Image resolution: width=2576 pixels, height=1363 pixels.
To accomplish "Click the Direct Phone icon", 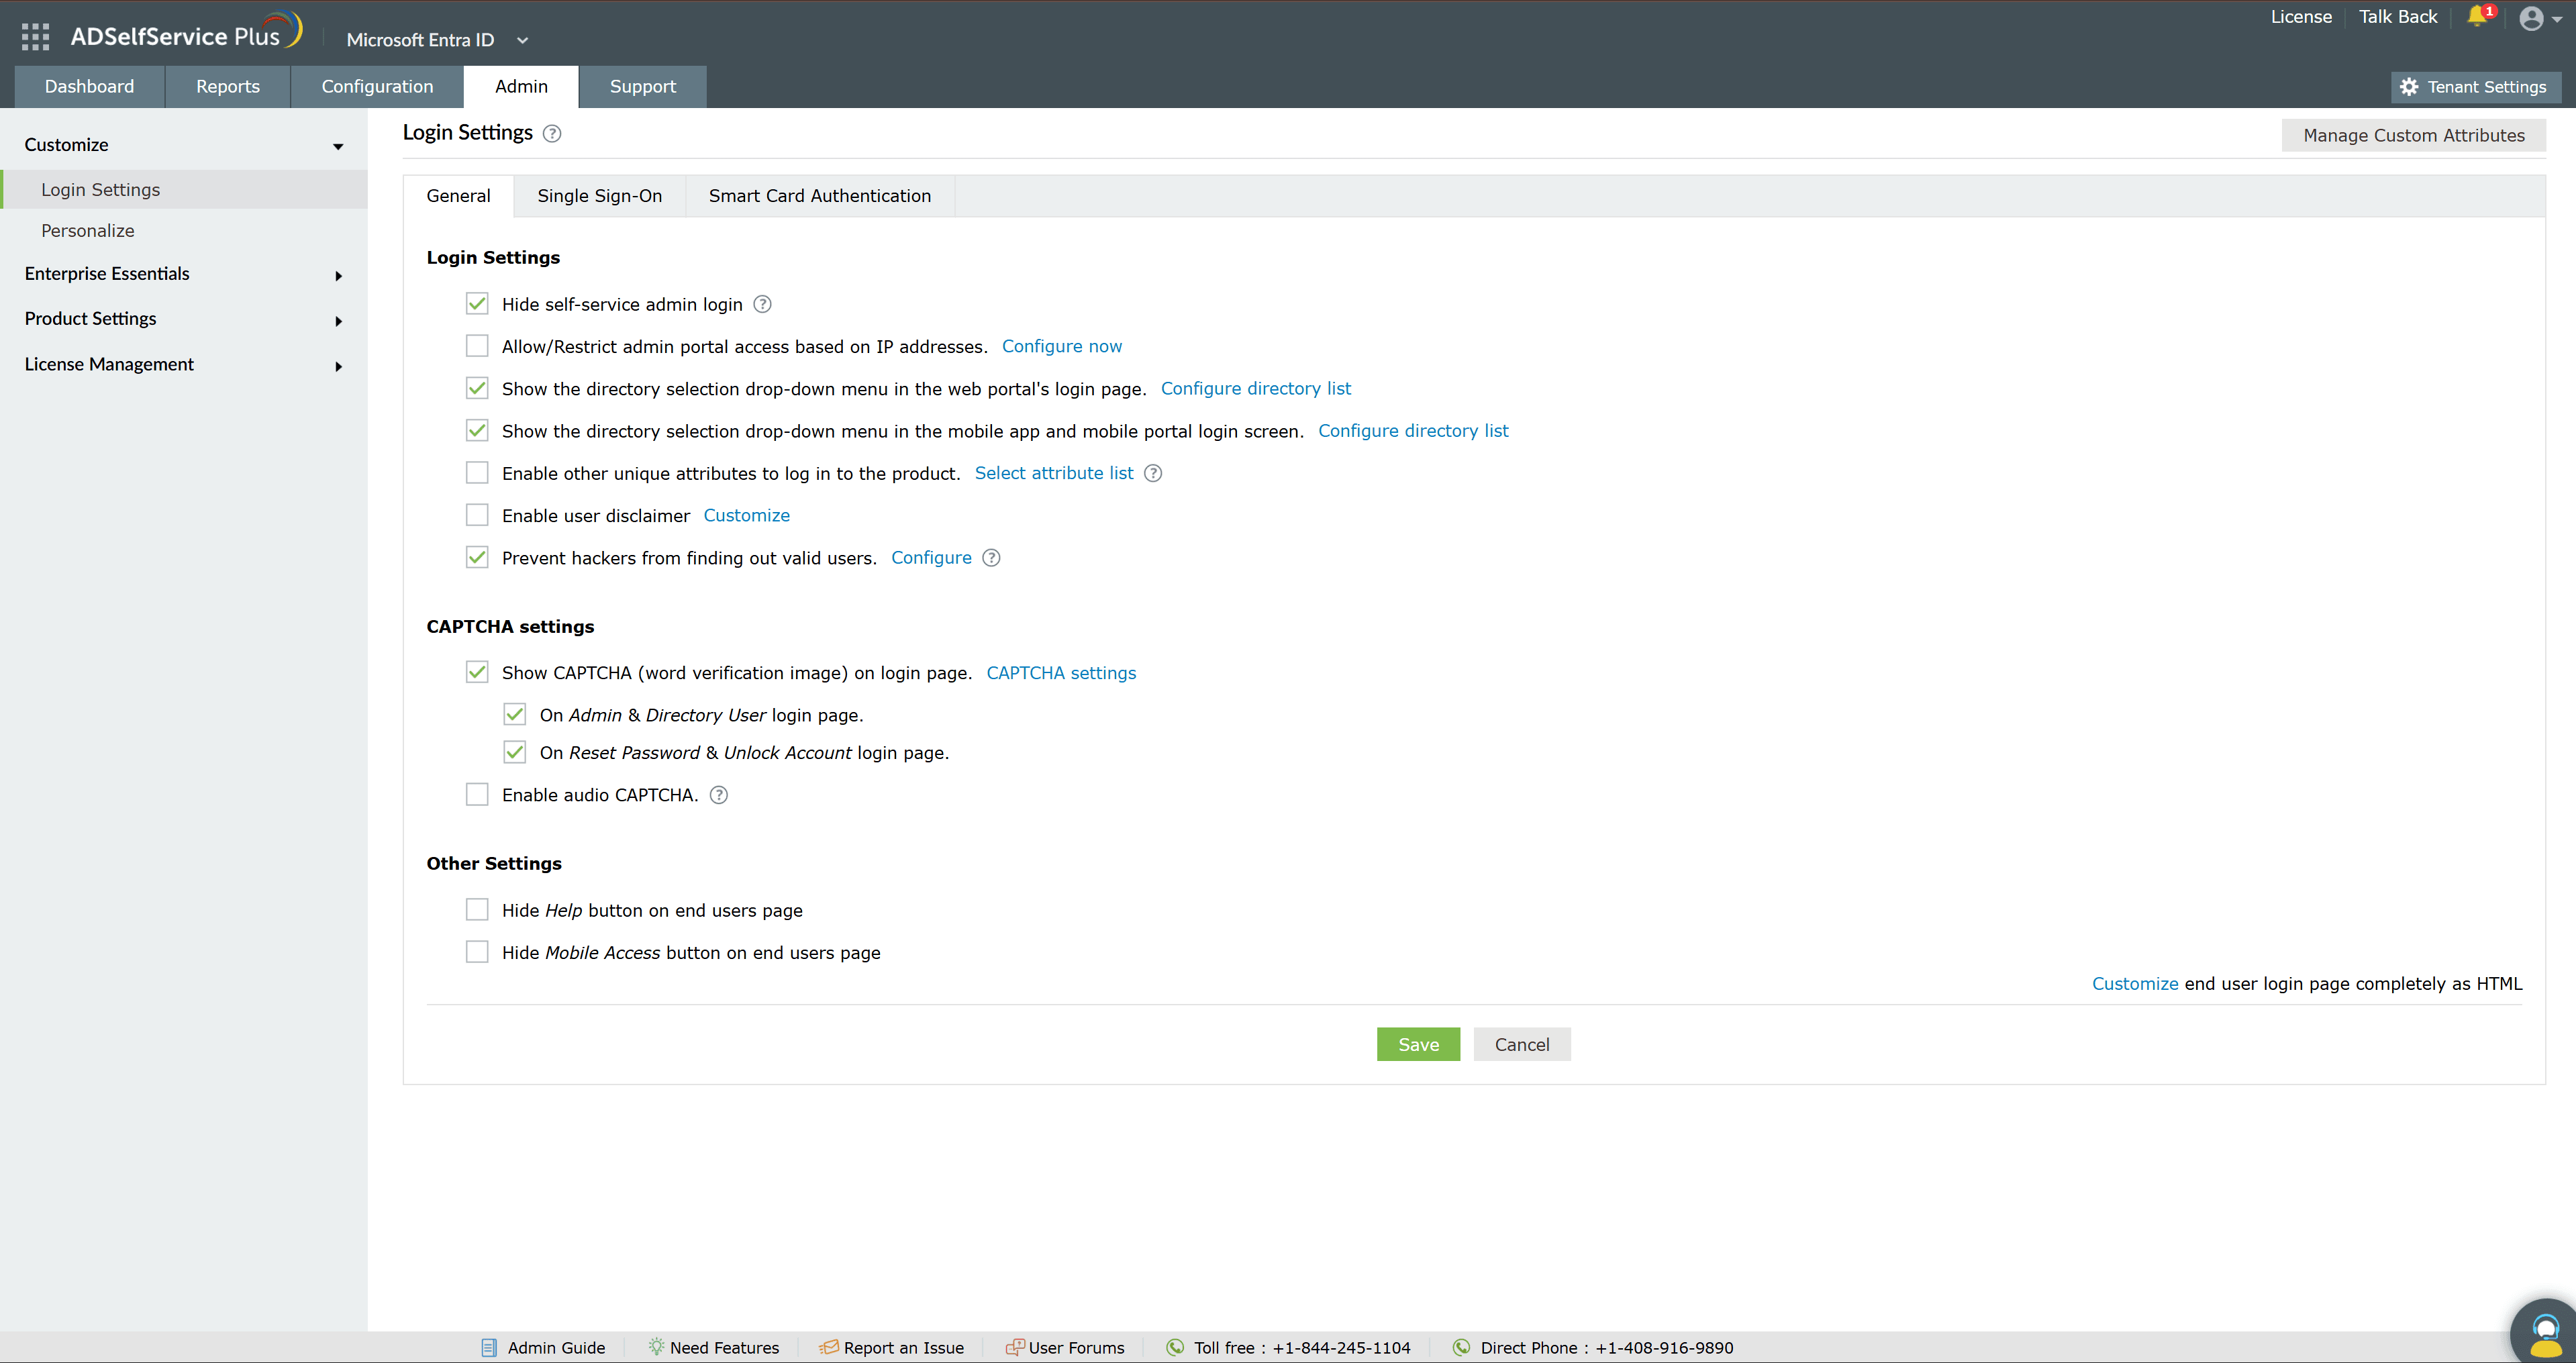I will coord(1462,1347).
